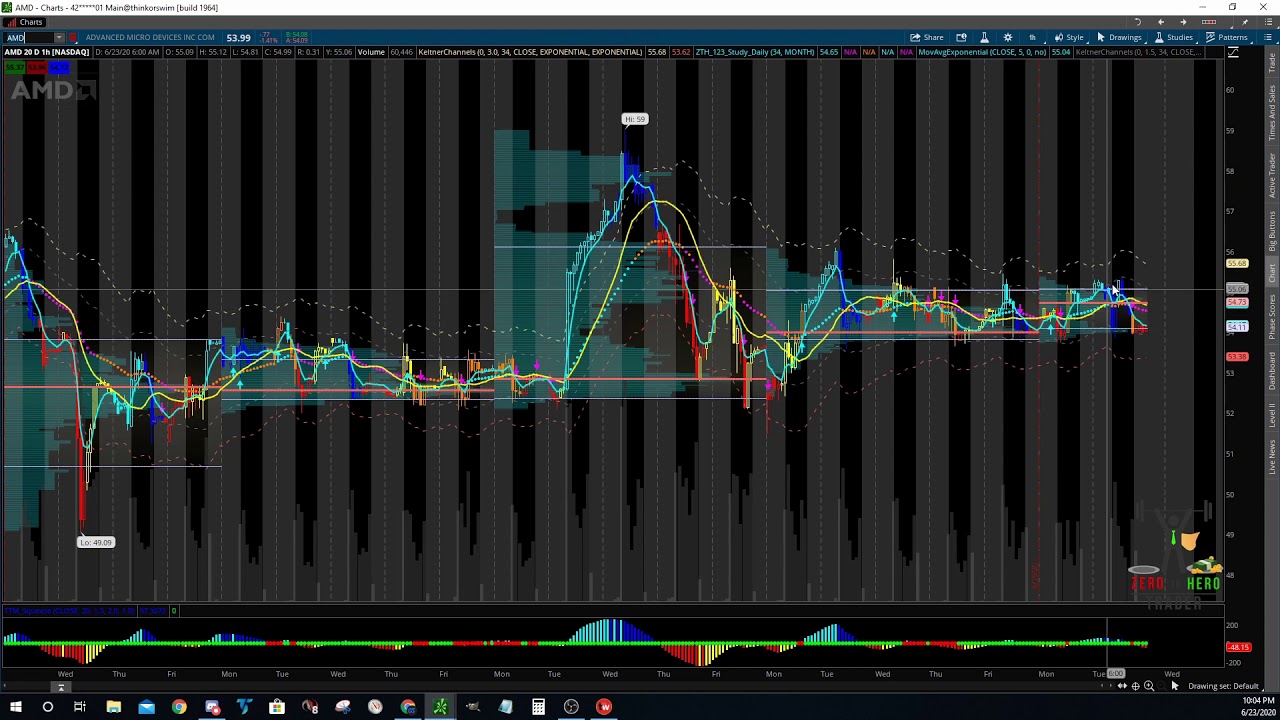Open File Explorer from taskbar

tap(114, 707)
